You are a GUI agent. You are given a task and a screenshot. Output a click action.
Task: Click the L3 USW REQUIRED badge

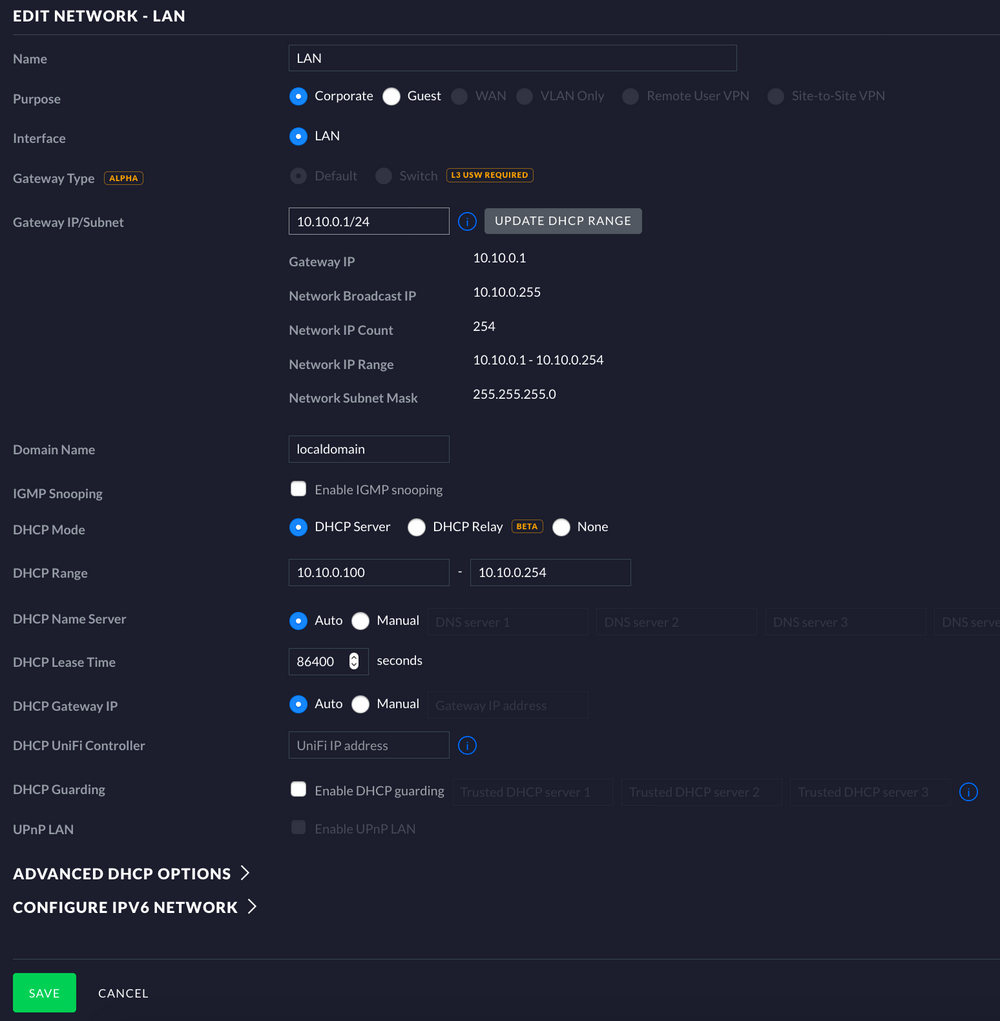pyautogui.click(x=489, y=174)
